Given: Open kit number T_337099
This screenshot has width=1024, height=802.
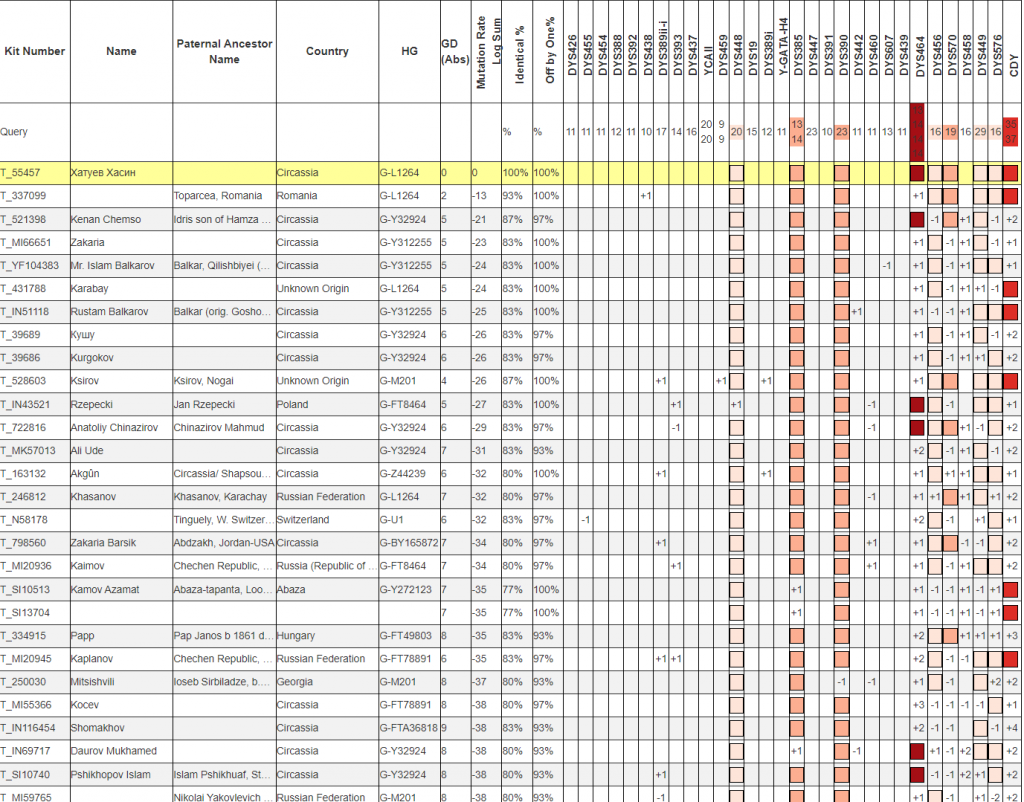Looking at the screenshot, I should (23, 196).
